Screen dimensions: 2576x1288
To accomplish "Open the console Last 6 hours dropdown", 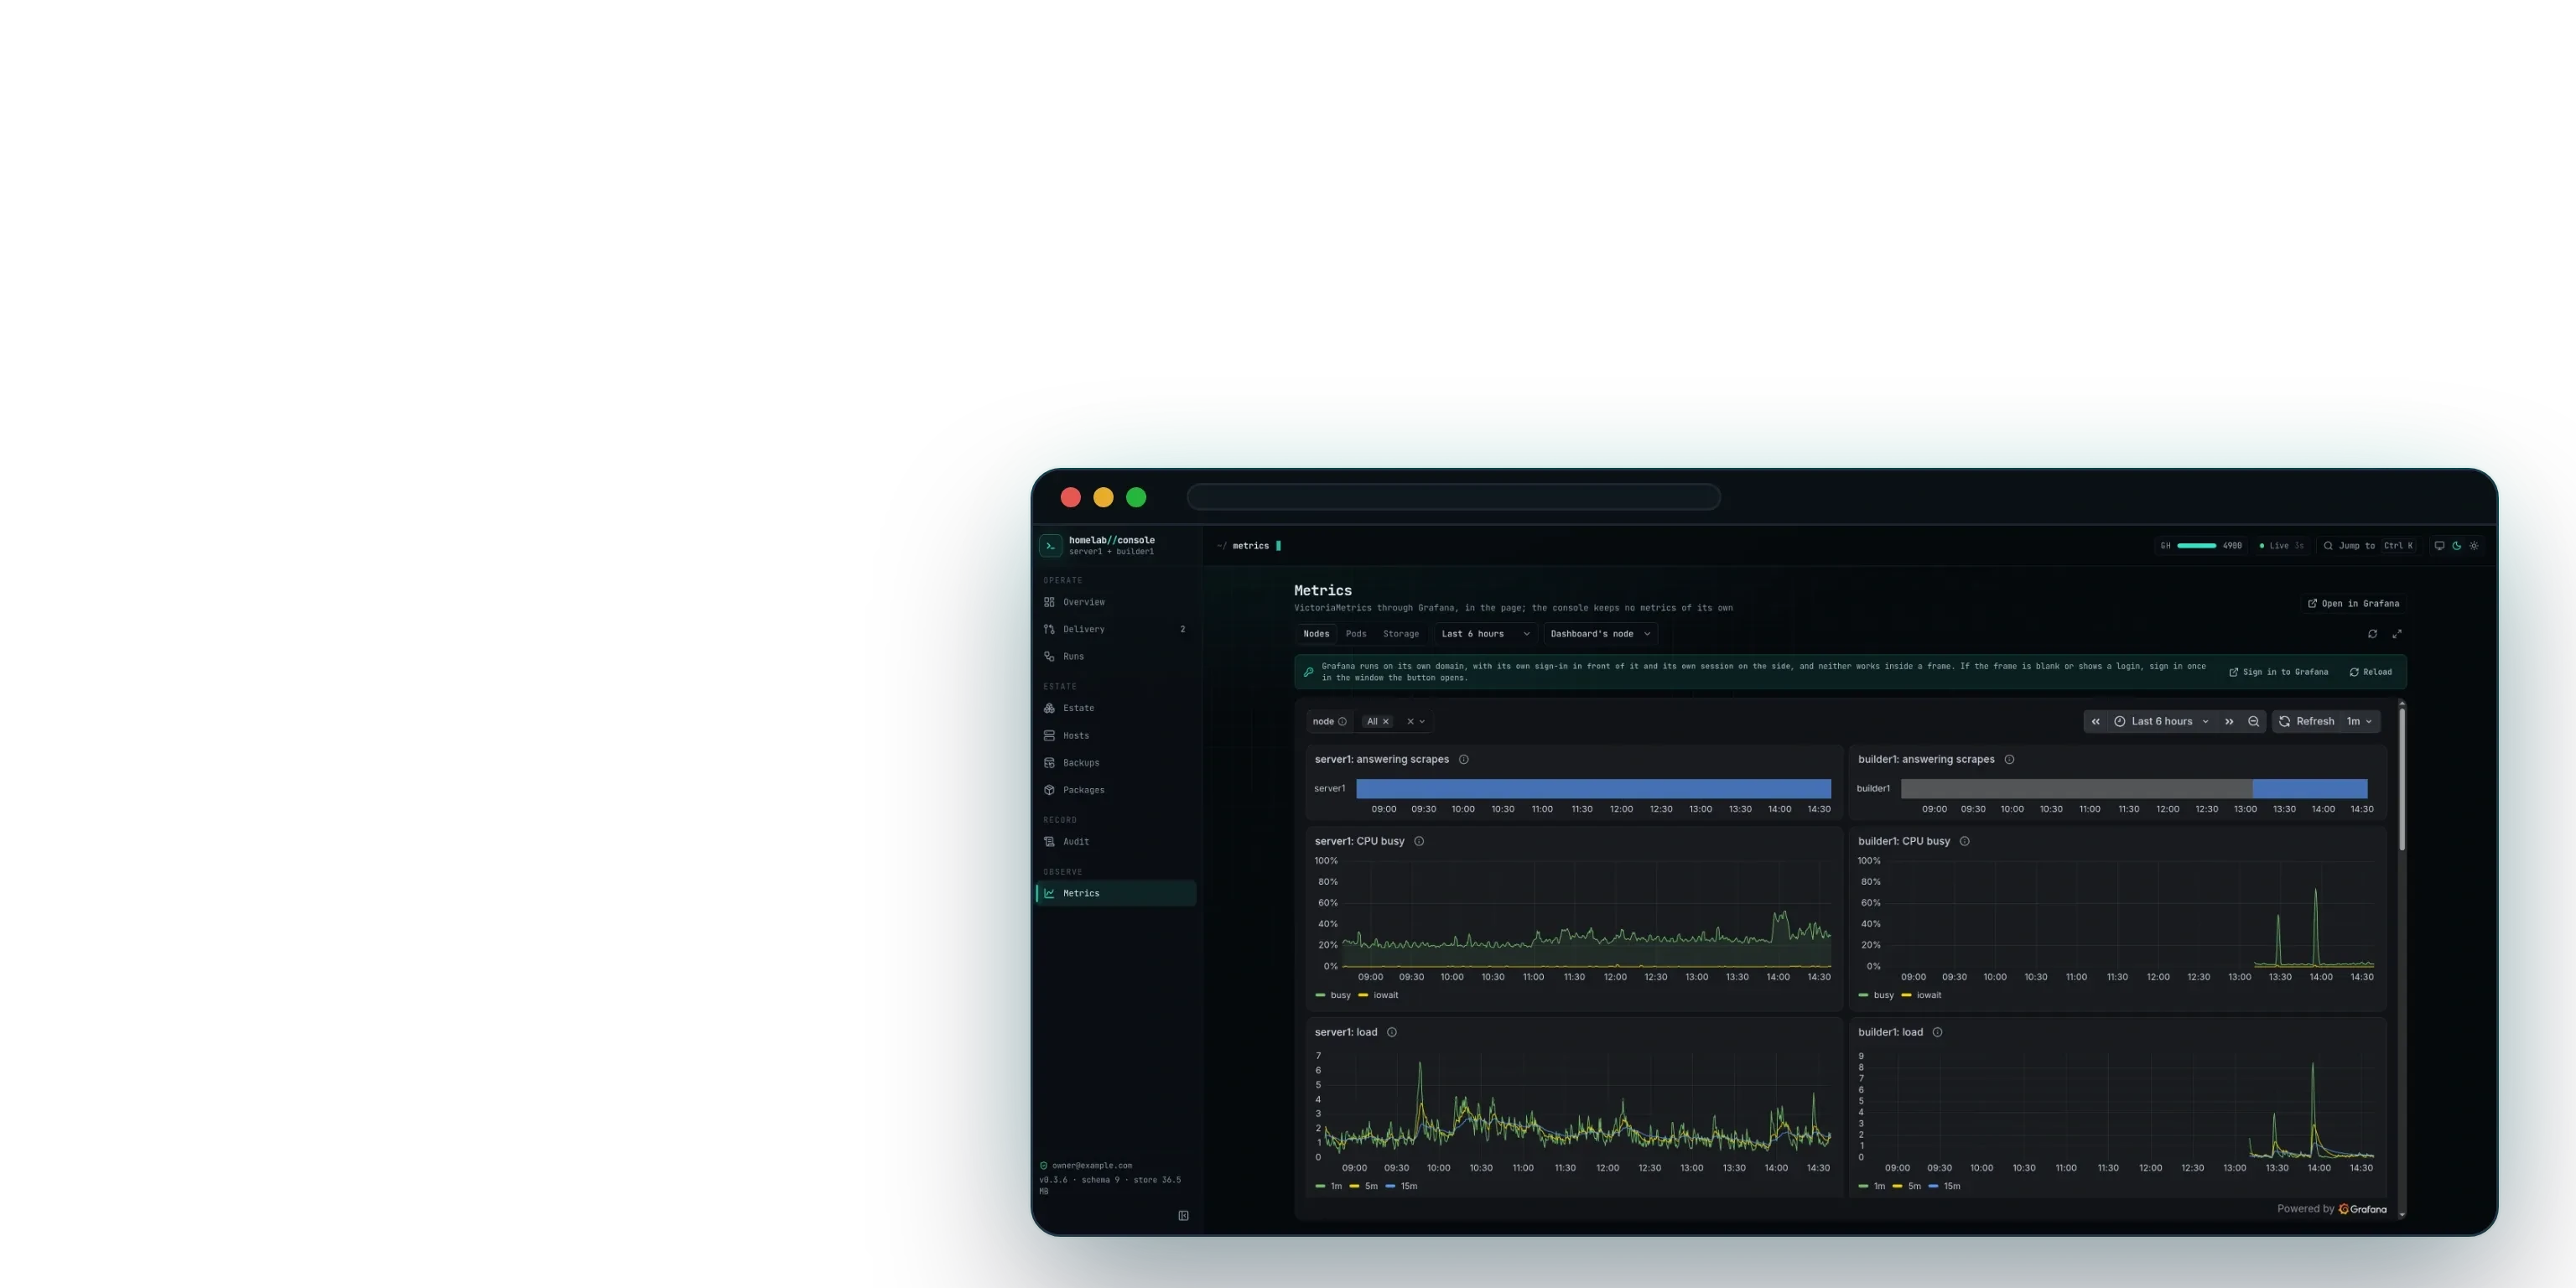I will (1485, 634).
